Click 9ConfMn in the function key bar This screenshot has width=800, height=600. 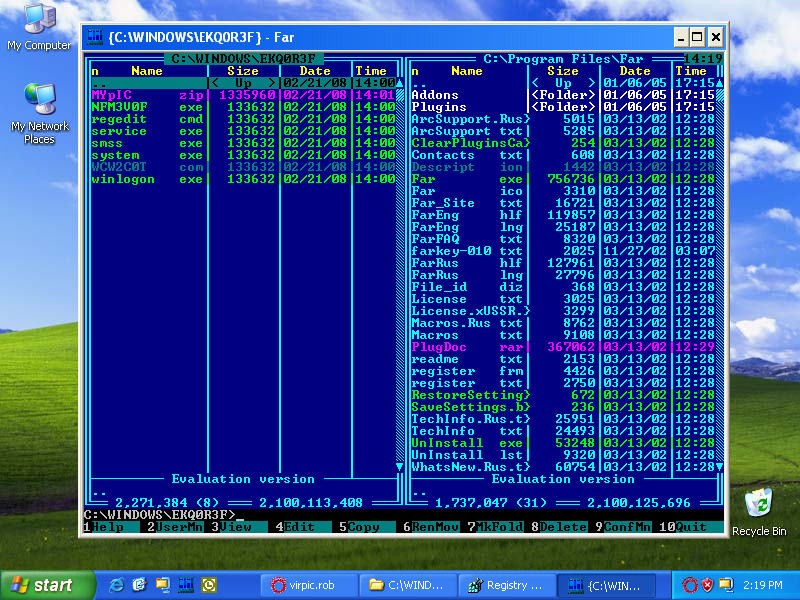623,527
